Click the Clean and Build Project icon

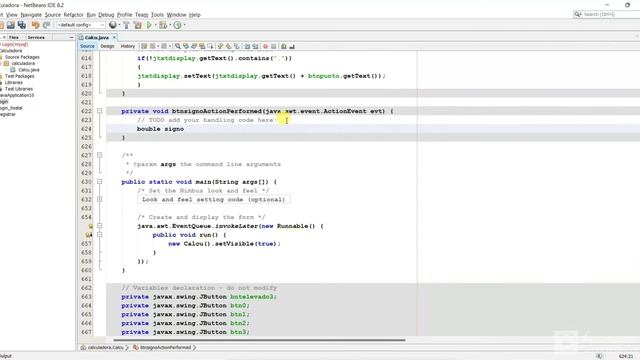point(138,25)
